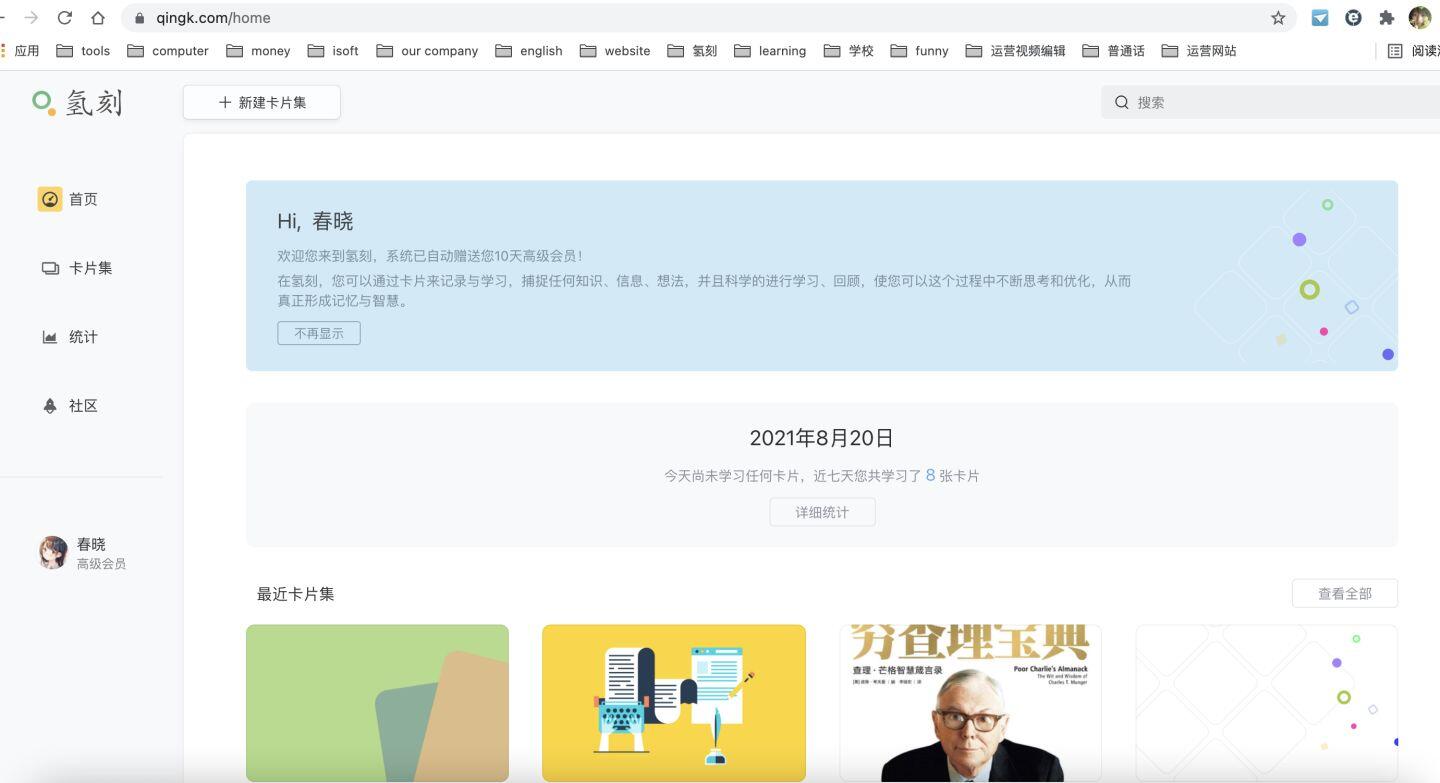Open the 卡片集 card deck icon
This screenshot has width=1440, height=783.
[50, 268]
